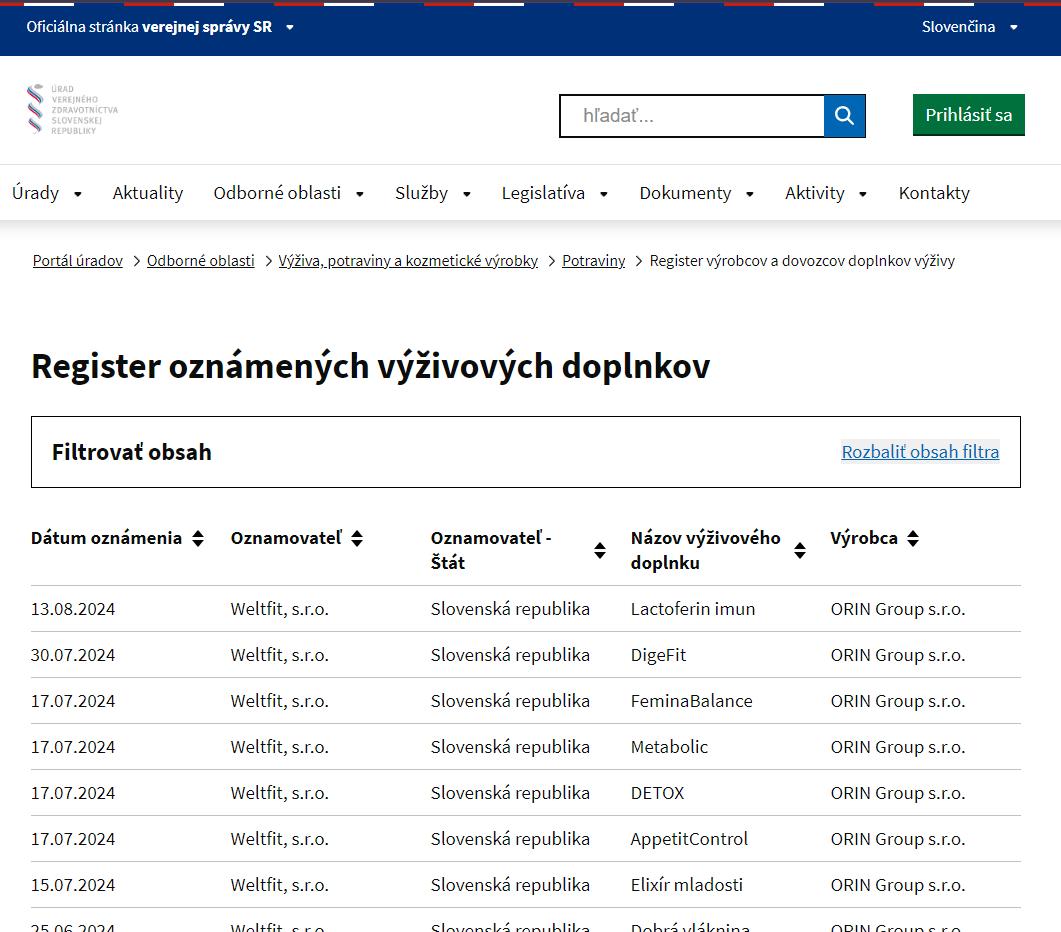Click the magnifying glass search icon
The image size is (1061, 932).
(x=844, y=116)
